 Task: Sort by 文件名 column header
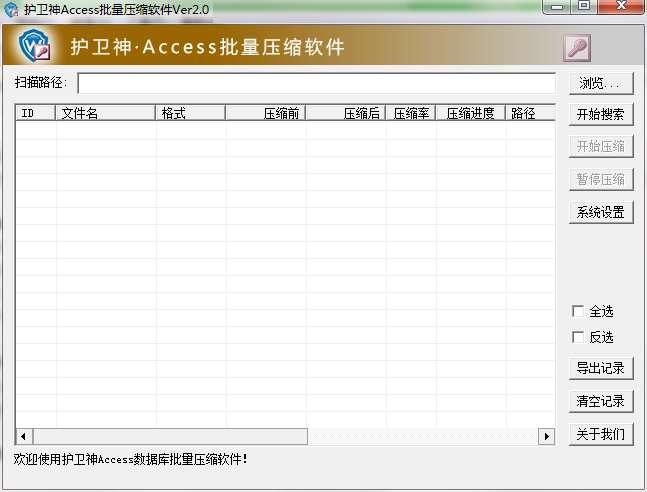tap(105, 113)
